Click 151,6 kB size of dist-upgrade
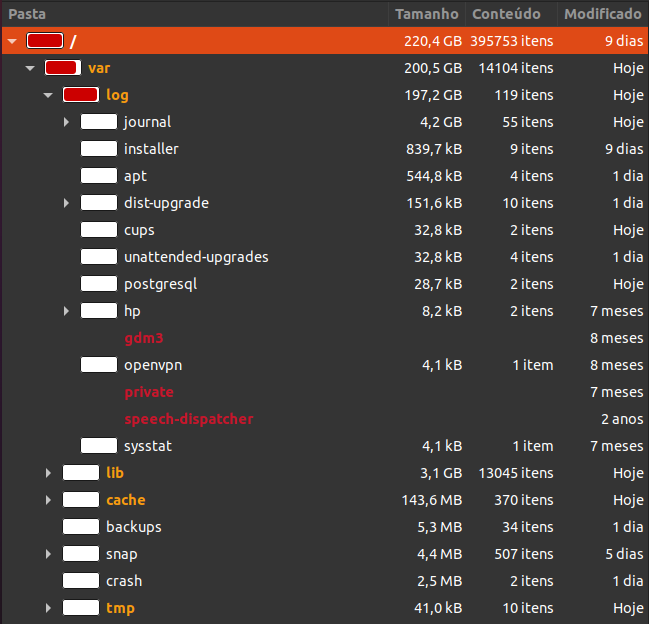649x624 pixels. 434,203
